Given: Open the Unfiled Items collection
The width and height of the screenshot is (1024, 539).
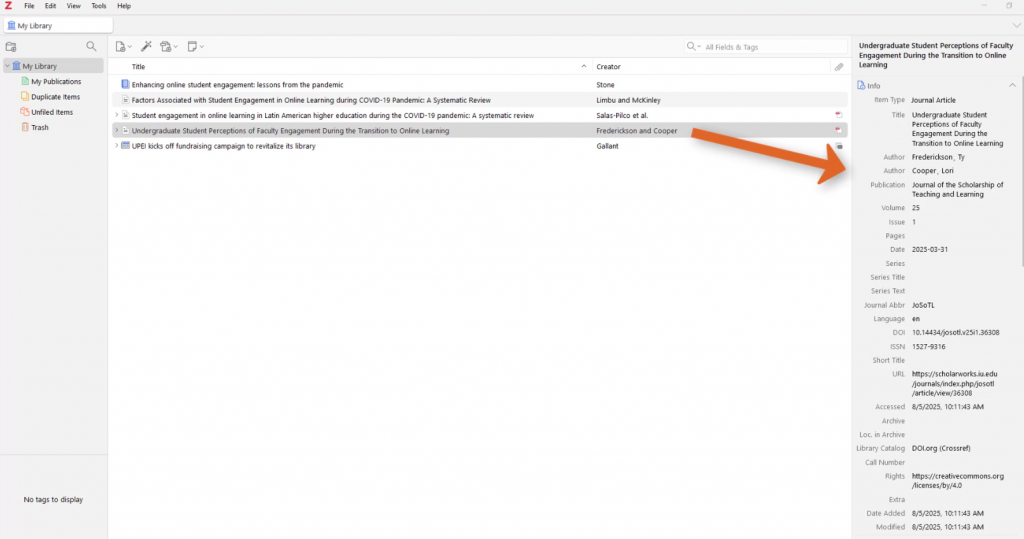Looking at the screenshot, I should (x=51, y=112).
